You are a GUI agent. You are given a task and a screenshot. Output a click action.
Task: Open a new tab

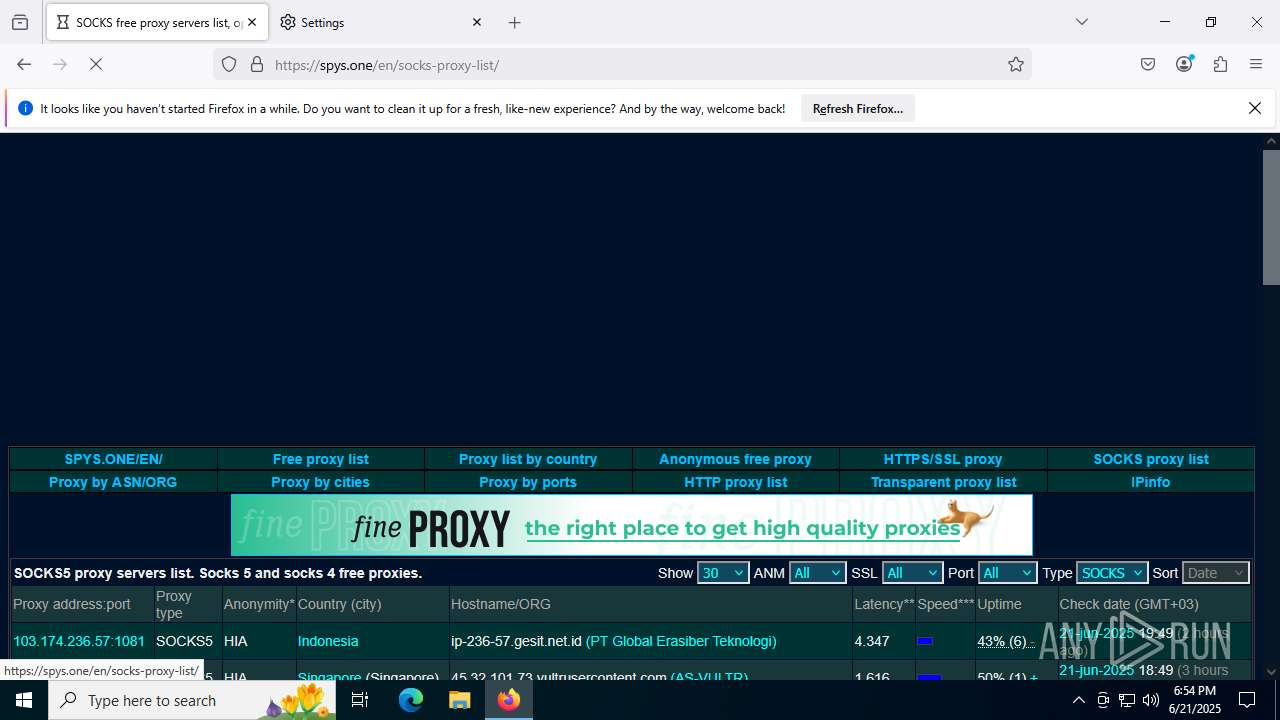515,22
